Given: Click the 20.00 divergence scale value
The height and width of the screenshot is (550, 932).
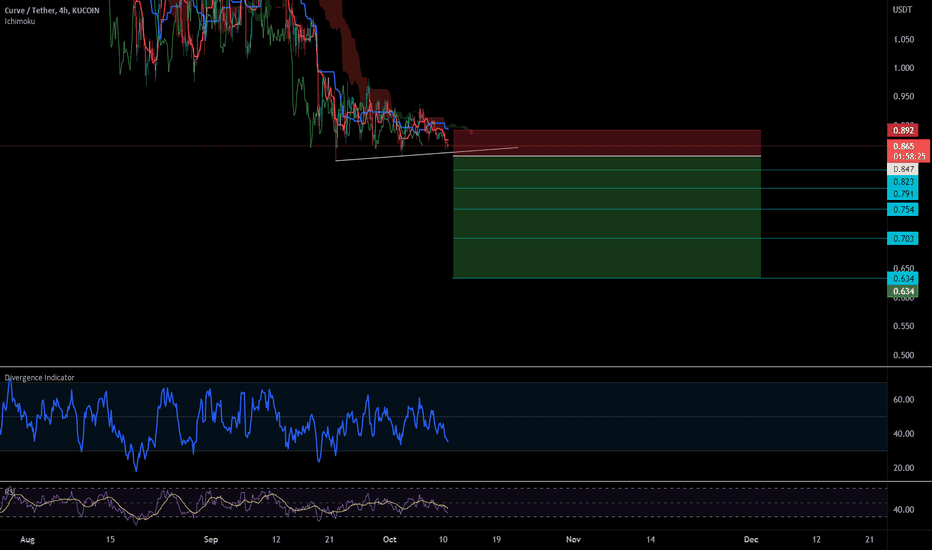Looking at the screenshot, I should tap(903, 468).
